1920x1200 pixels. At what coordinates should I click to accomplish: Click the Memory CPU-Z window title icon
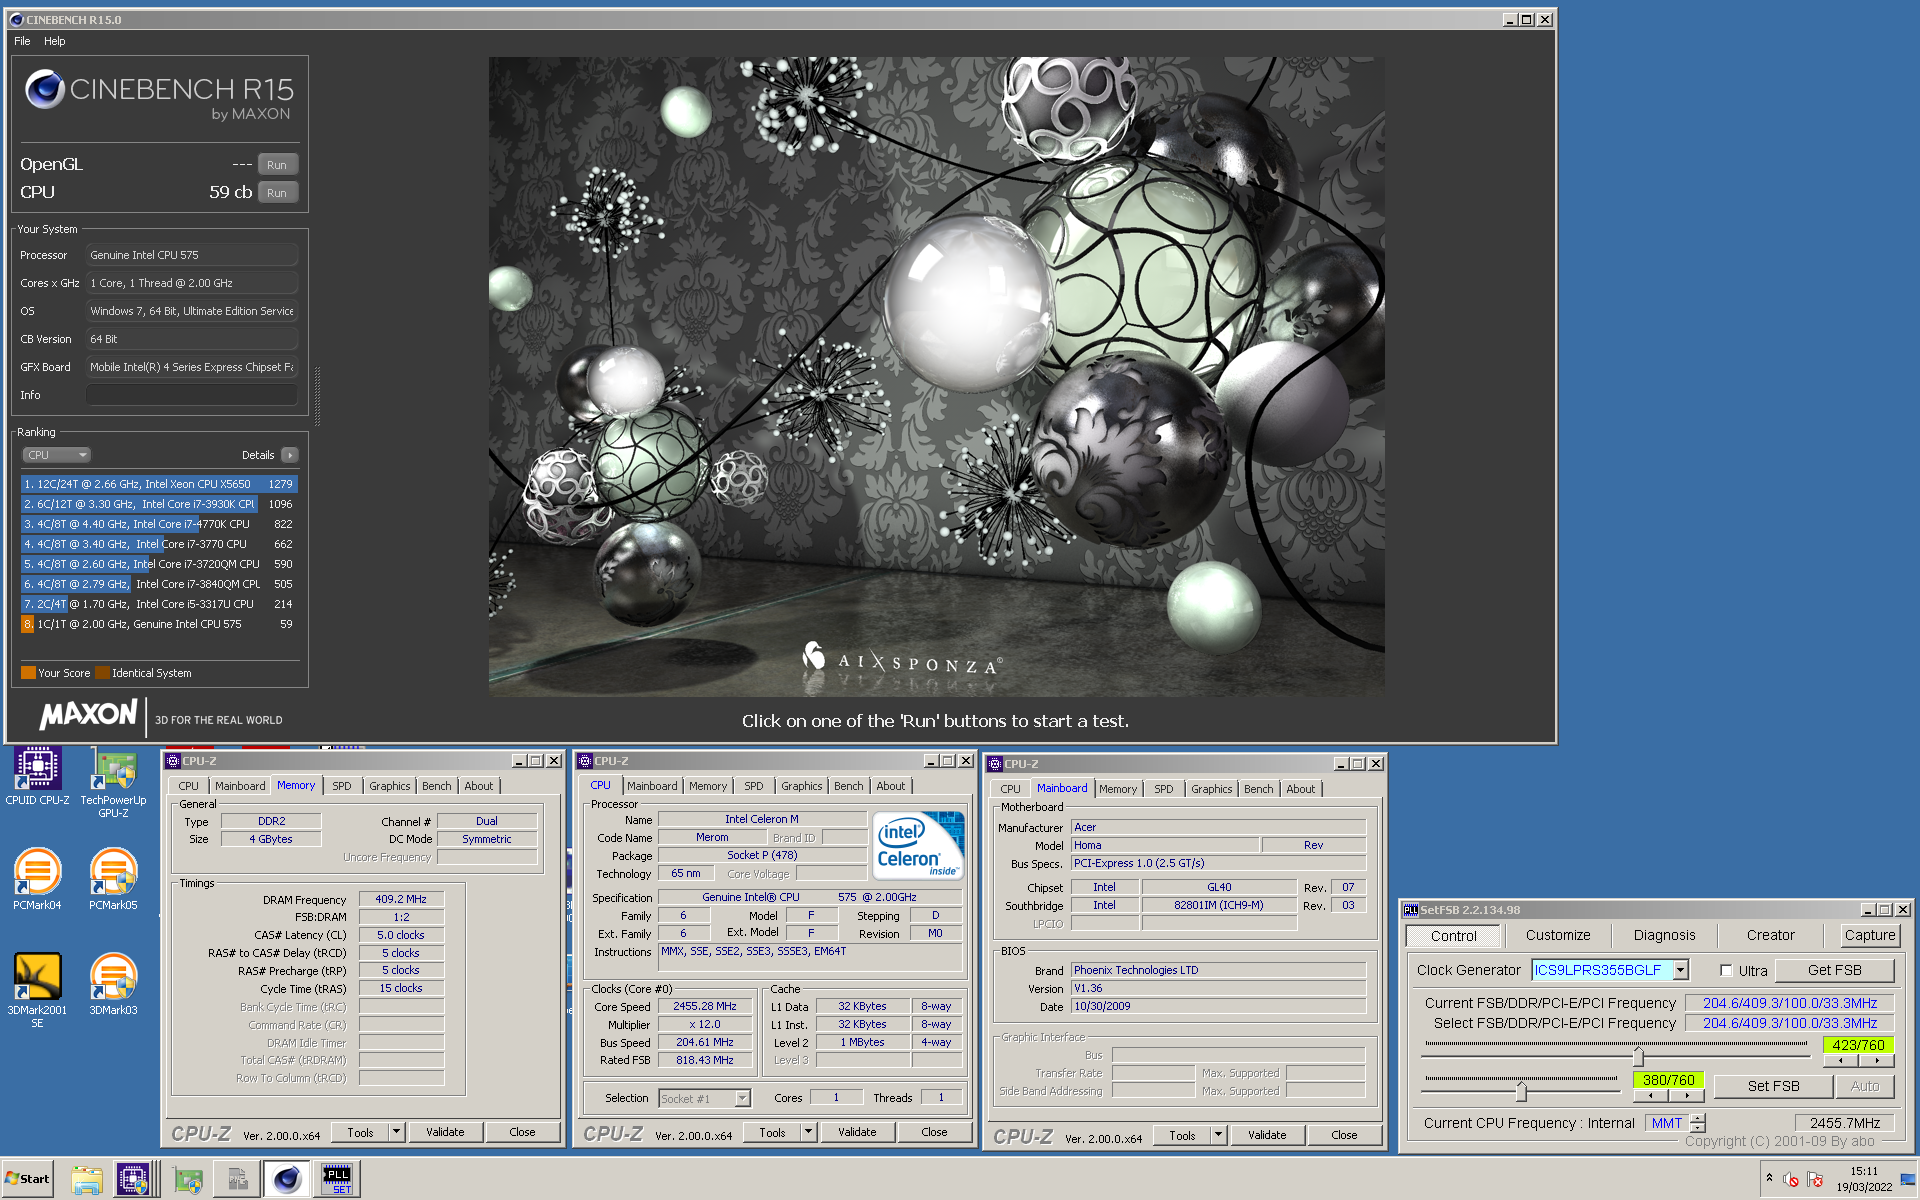click(x=173, y=761)
